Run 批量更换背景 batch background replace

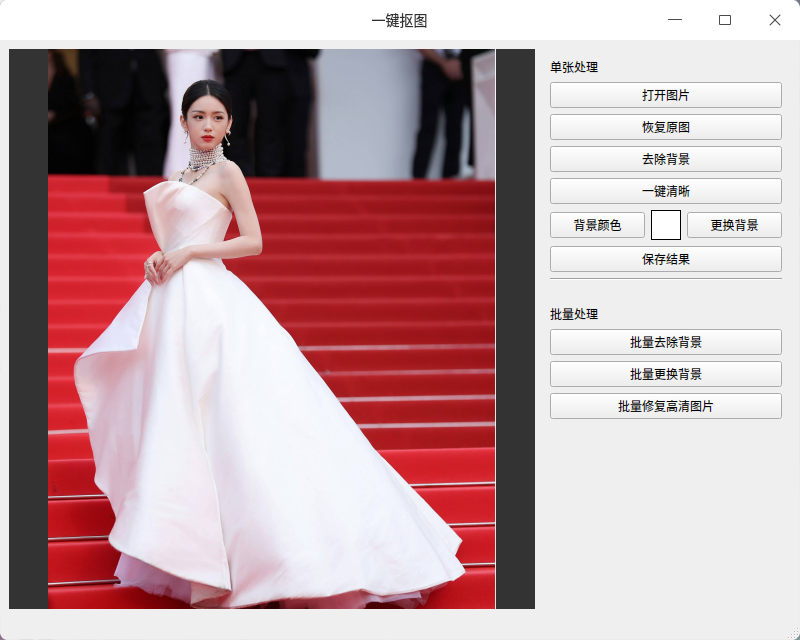tap(665, 374)
